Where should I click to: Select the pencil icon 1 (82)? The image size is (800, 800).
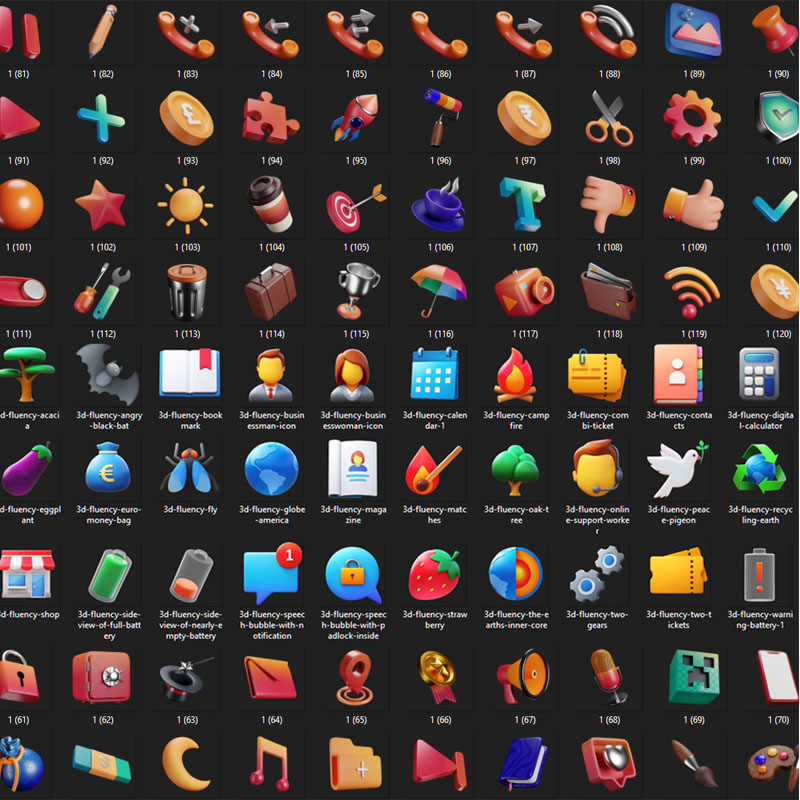pyautogui.click(x=103, y=32)
